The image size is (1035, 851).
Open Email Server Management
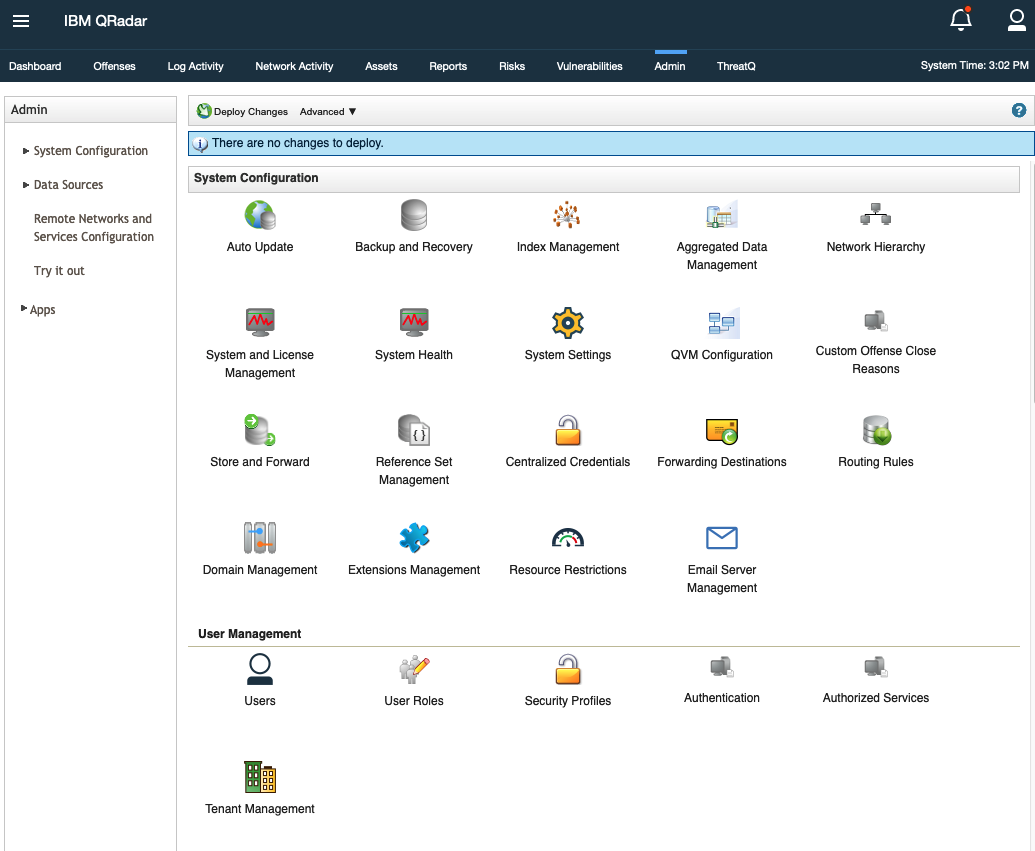[x=721, y=537]
